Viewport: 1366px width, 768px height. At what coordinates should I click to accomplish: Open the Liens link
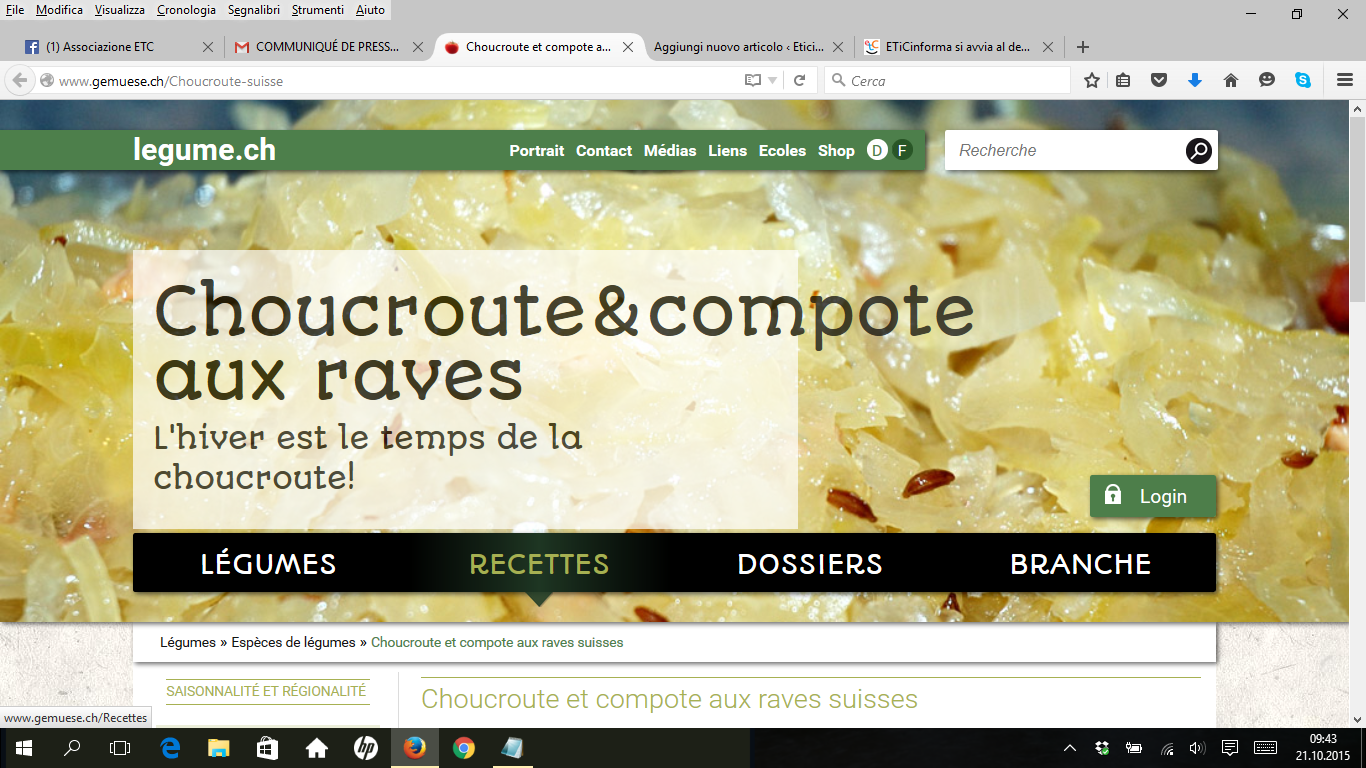727,151
